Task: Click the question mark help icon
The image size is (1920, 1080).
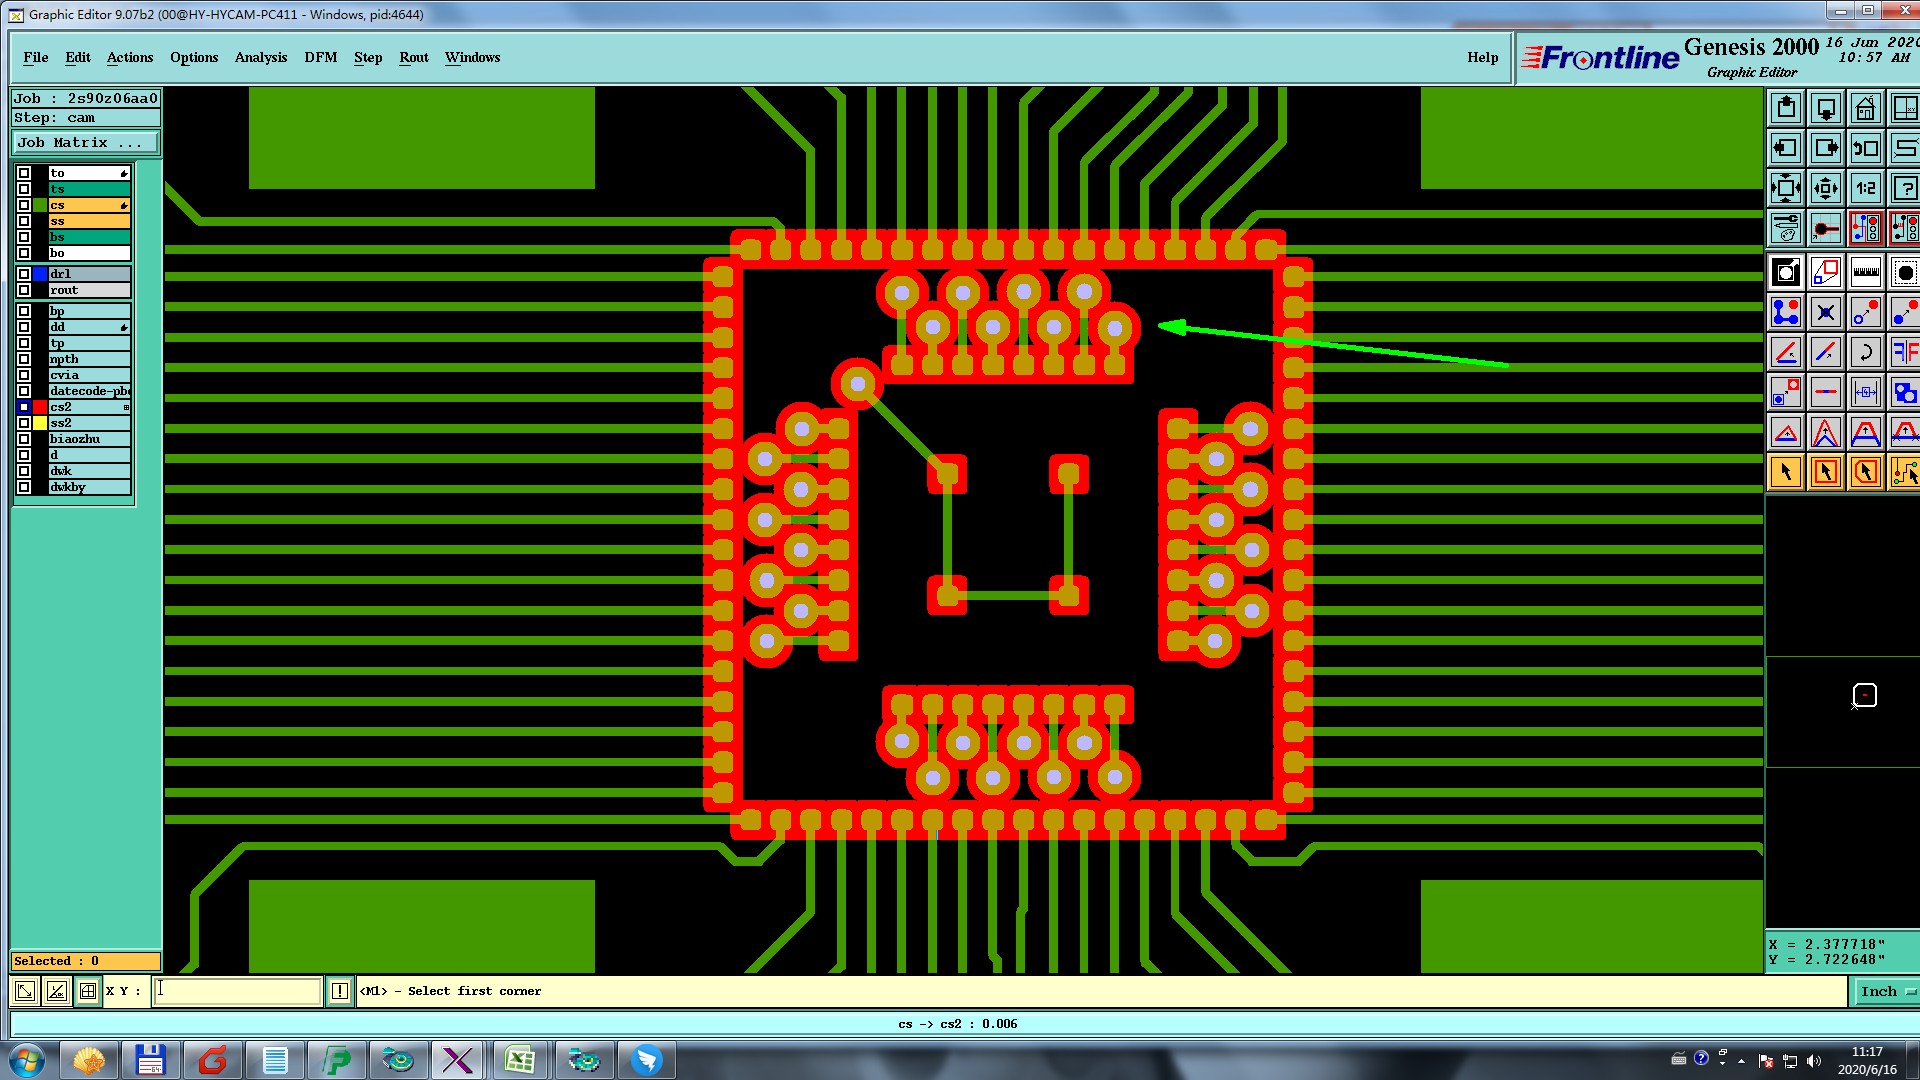Action: [x=1904, y=188]
